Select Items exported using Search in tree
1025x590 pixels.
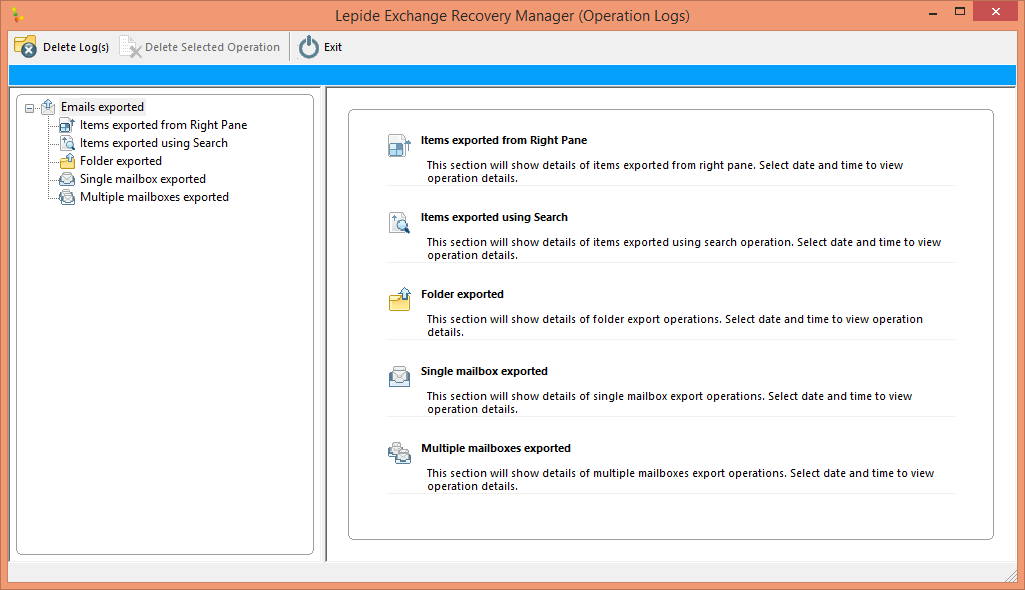point(153,143)
